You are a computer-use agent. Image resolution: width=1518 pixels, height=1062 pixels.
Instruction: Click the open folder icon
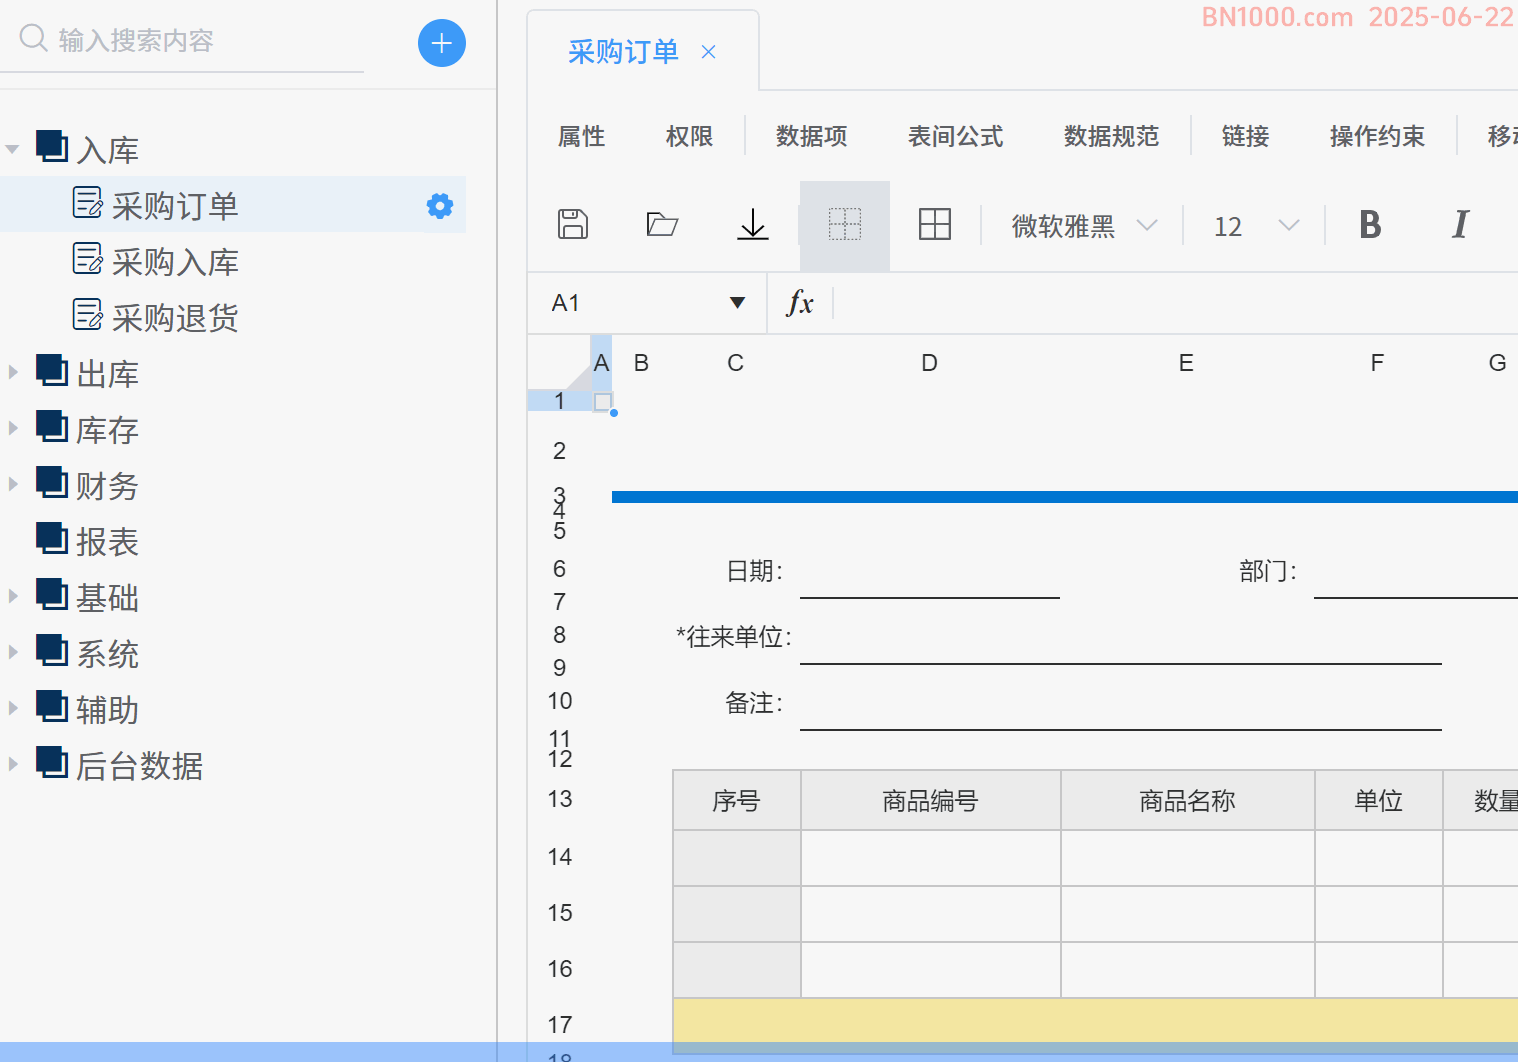pyautogui.click(x=662, y=224)
